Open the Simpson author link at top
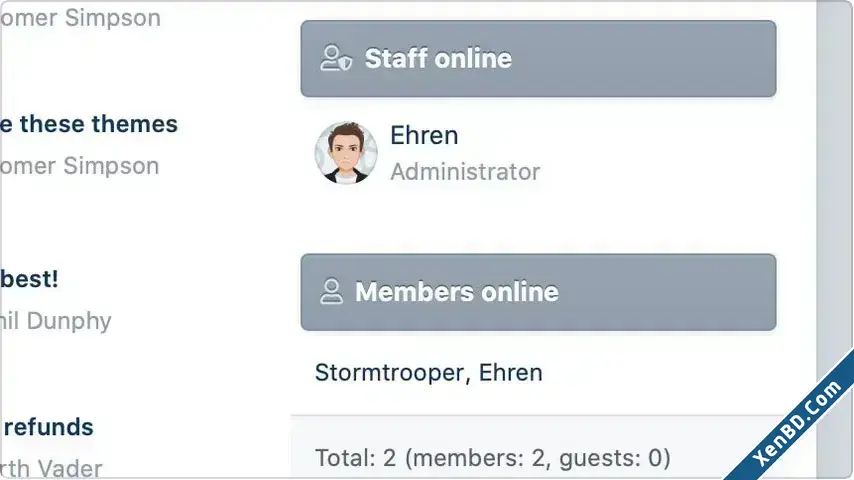854x480 pixels. tap(80, 18)
